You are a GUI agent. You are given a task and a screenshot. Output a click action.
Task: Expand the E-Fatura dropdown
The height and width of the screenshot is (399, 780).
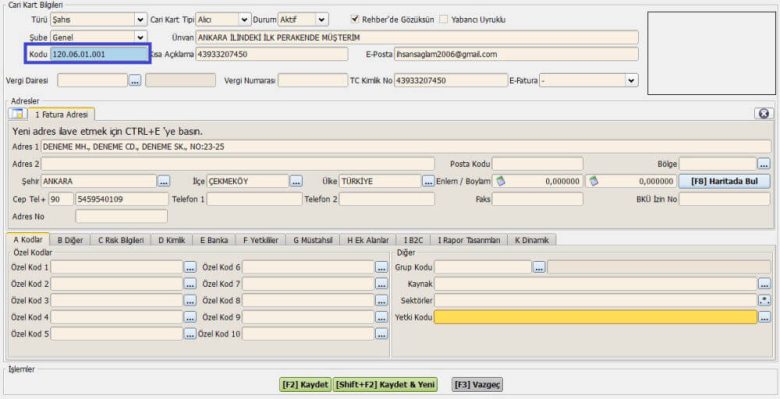[x=631, y=80]
